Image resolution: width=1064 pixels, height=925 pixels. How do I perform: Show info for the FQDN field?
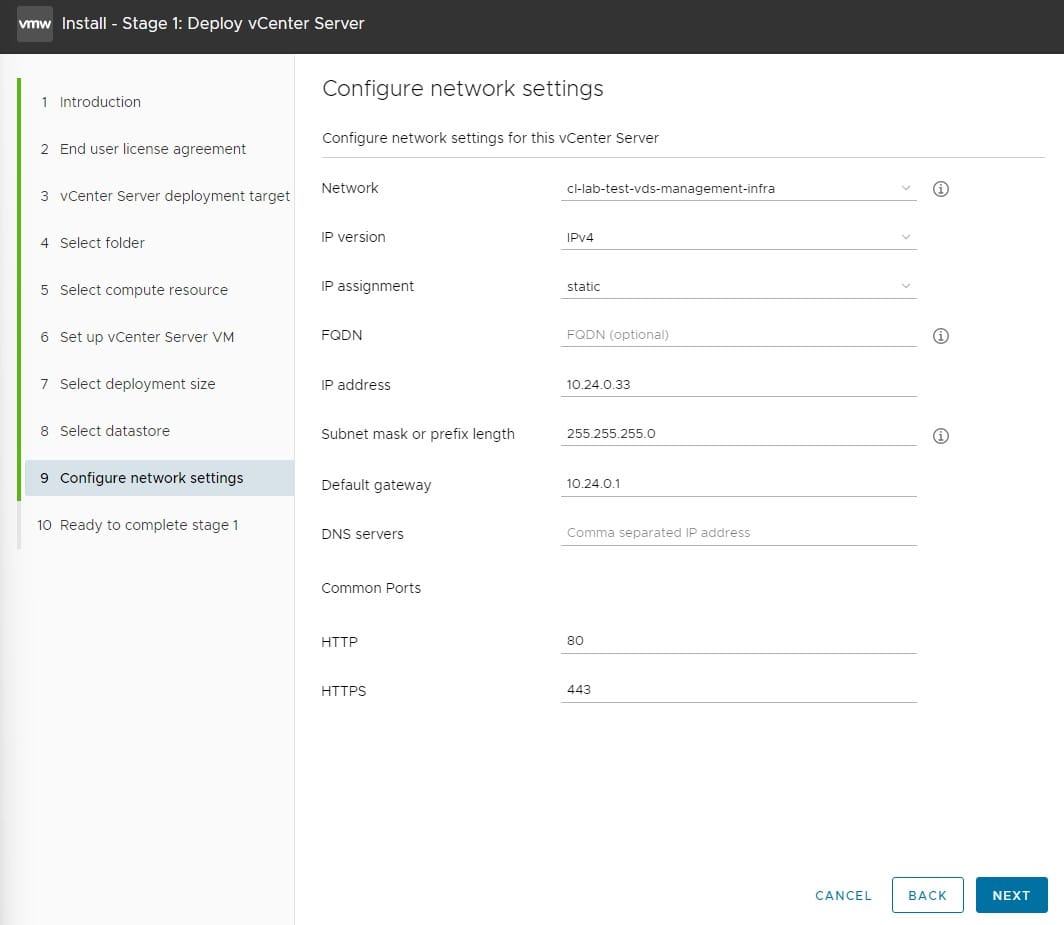940,336
